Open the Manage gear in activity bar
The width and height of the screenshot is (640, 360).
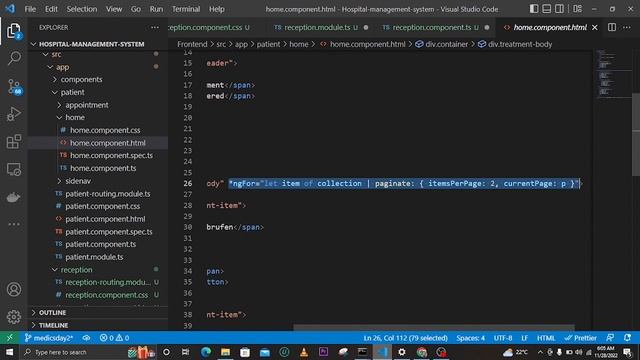(x=13, y=317)
